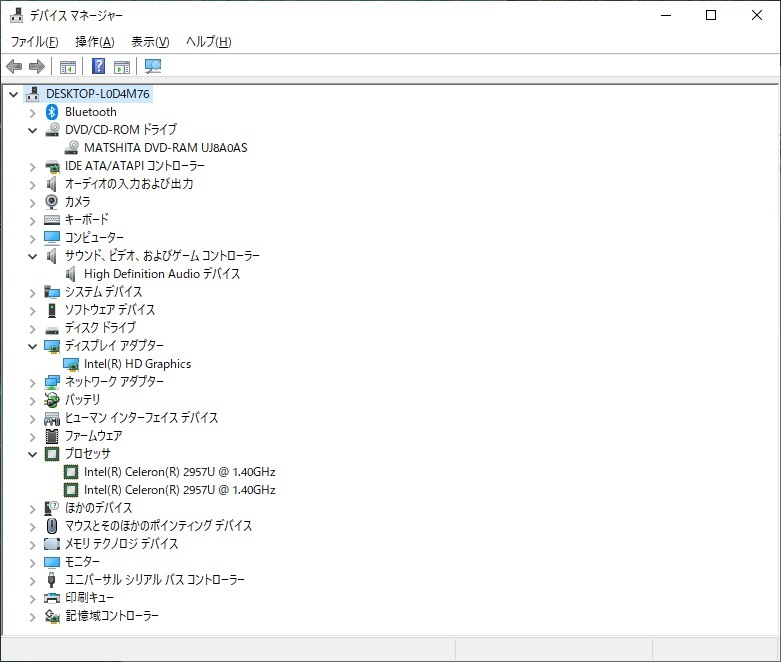The height and width of the screenshot is (662, 781).
Task: Click the DVD/CD-ROM ドライブ drive icon
Action: (x=52, y=130)
